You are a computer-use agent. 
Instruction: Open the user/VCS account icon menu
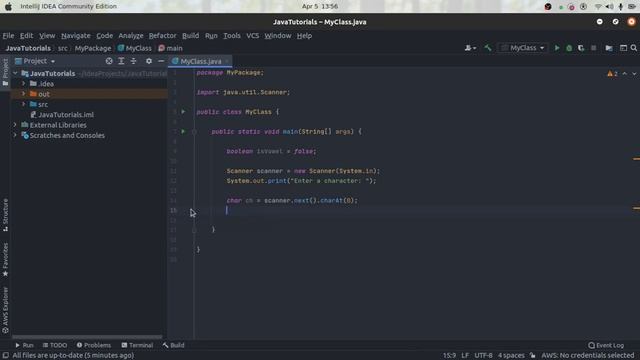coord(470,48)
